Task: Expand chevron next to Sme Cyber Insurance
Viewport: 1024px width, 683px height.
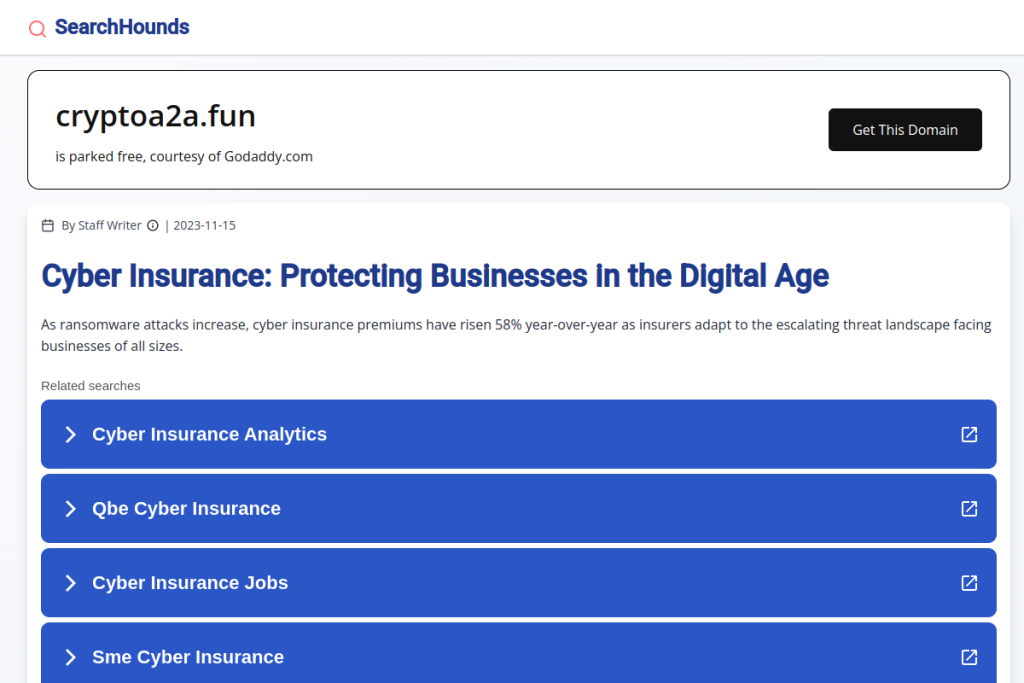Action: pyautogui.click(x=70, y=657)
